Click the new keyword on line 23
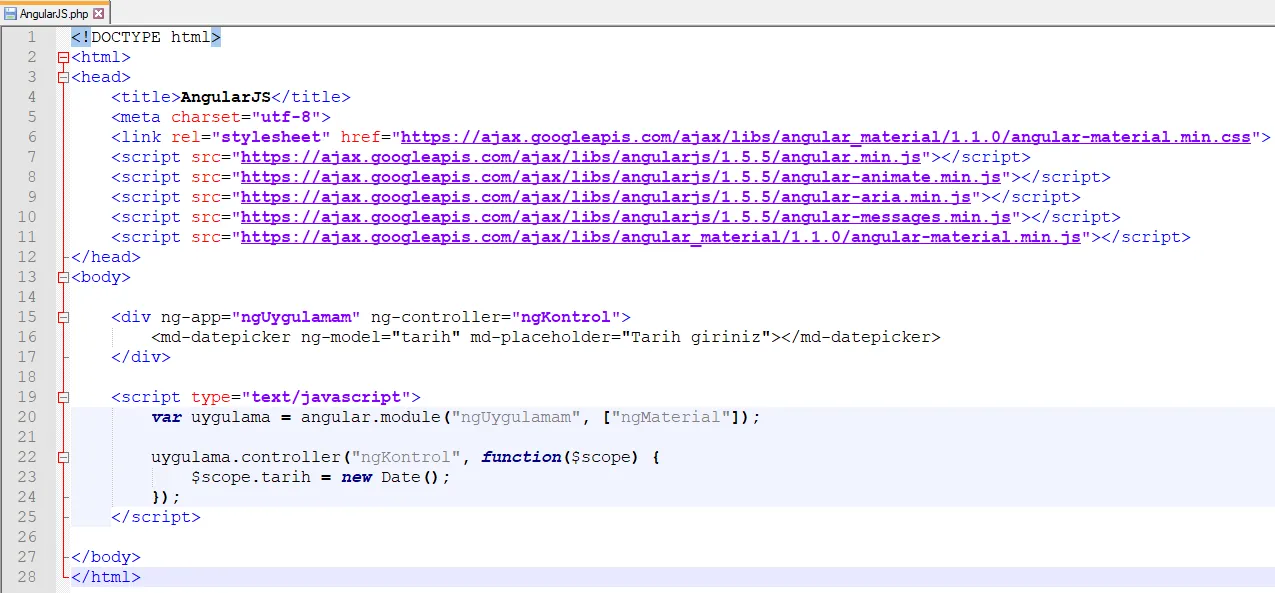The height and width of the screenshot is (593, 1275). [356, 477]
